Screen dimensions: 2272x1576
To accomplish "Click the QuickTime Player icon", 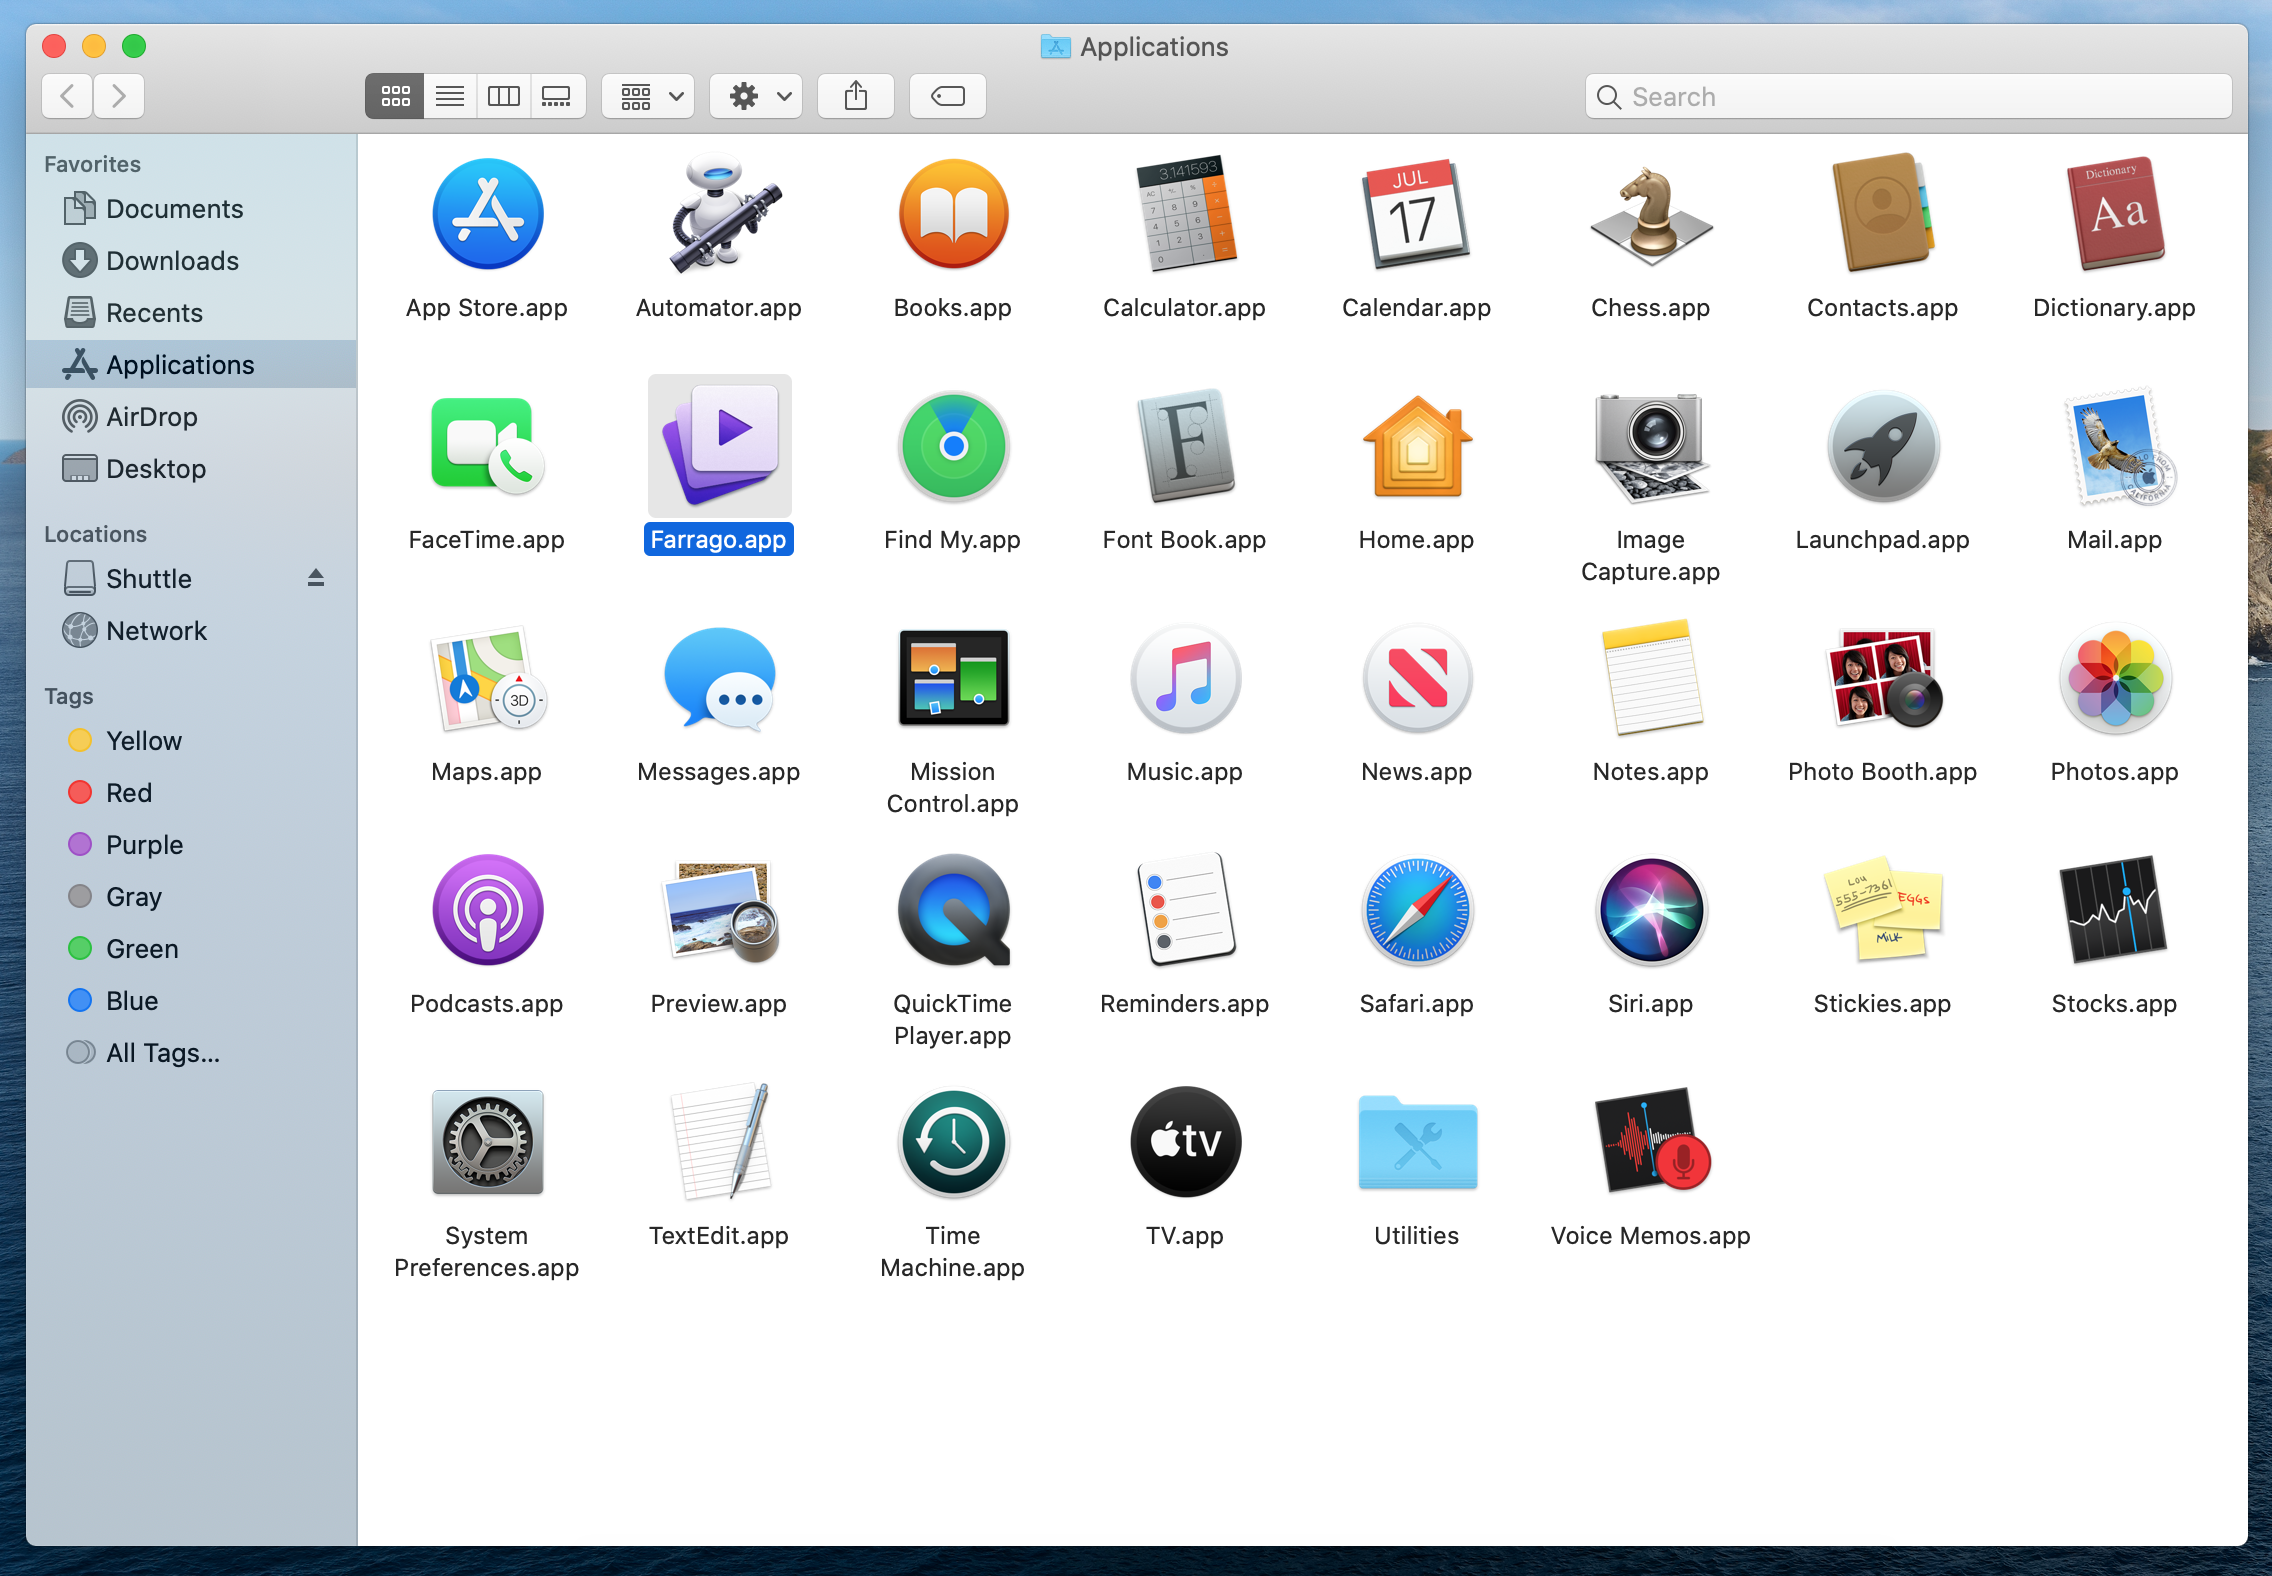I will (x=953, y=910).
